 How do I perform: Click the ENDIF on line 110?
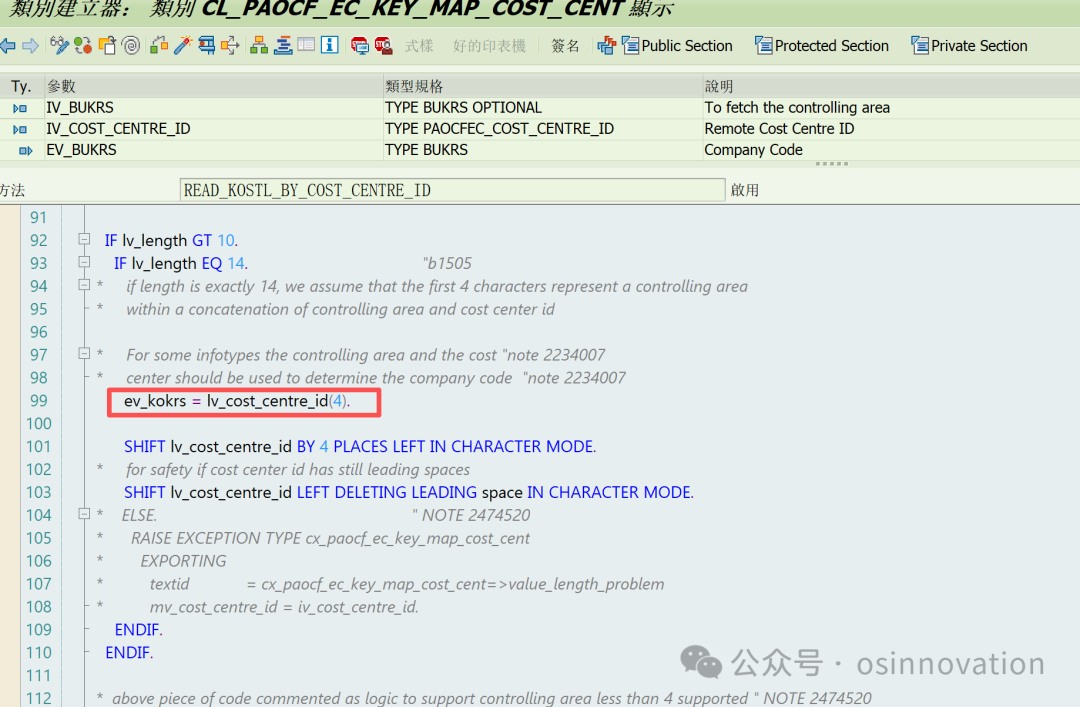(x=129, y=653)
